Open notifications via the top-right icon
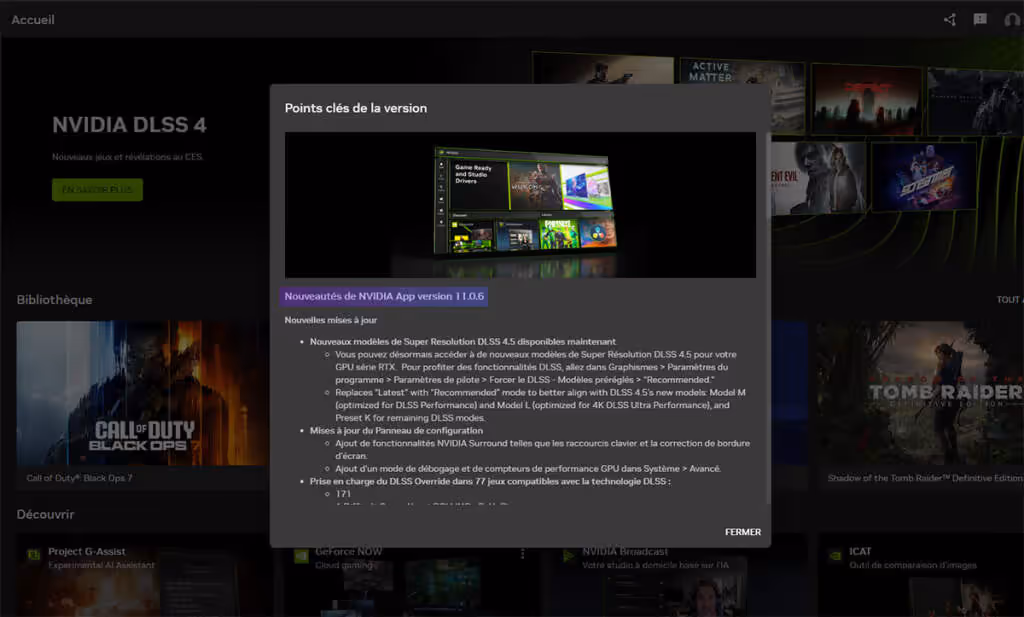The width and height of the screenshot is (1024, 617). coord(980,19)
